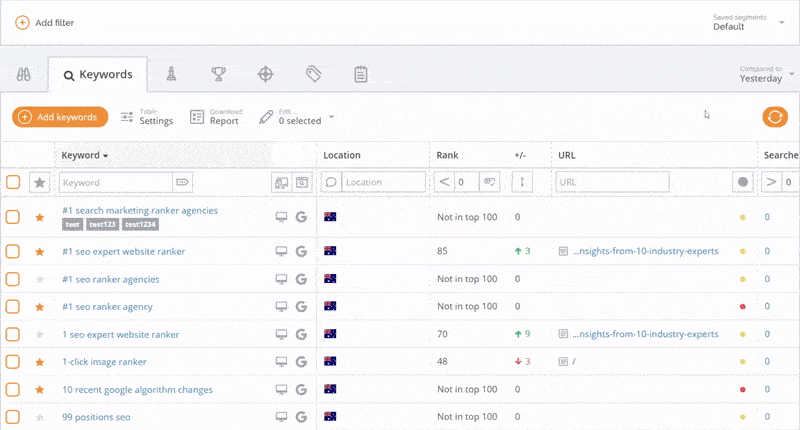Screen dimensions: 800x430
Task: Click the starred filter button in filter row
Action: pos(39,182)
